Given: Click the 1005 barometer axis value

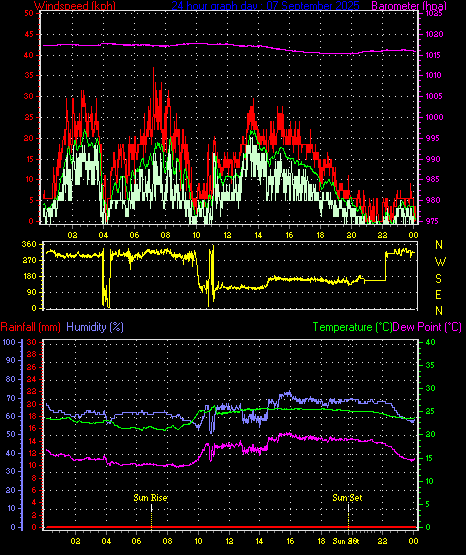Looking at the screenshot, I should click(434, 96).
